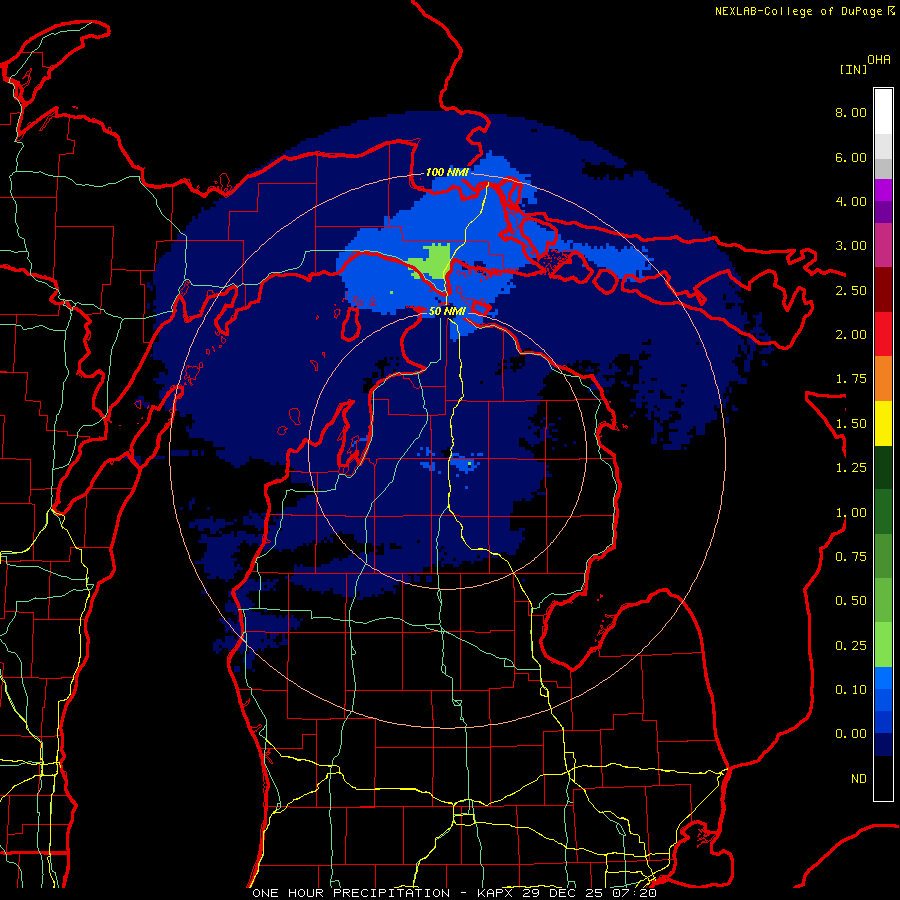Click the 8.00 legend value
The width and height of the screenshot is (900, 900).
(851, 112)
